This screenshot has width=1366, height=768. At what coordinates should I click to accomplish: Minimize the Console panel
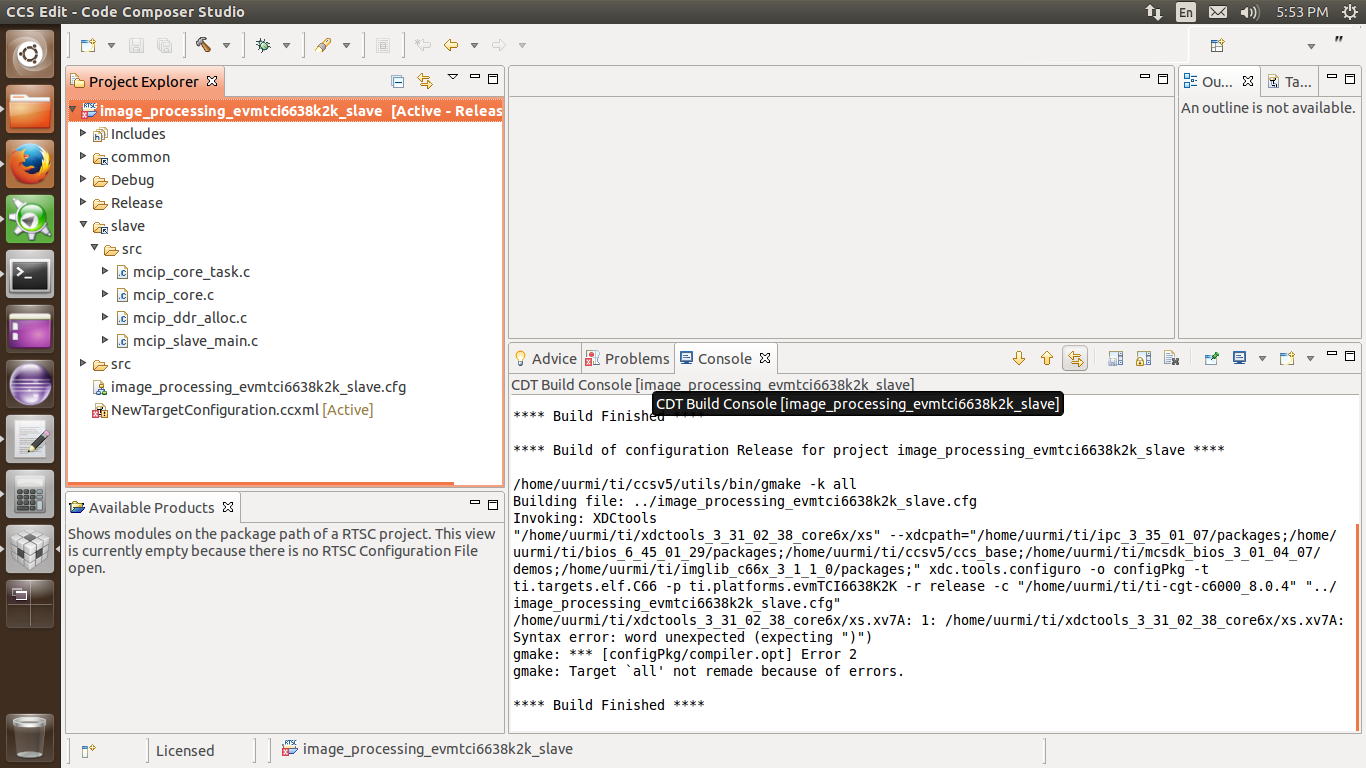tap(1331, 354)
